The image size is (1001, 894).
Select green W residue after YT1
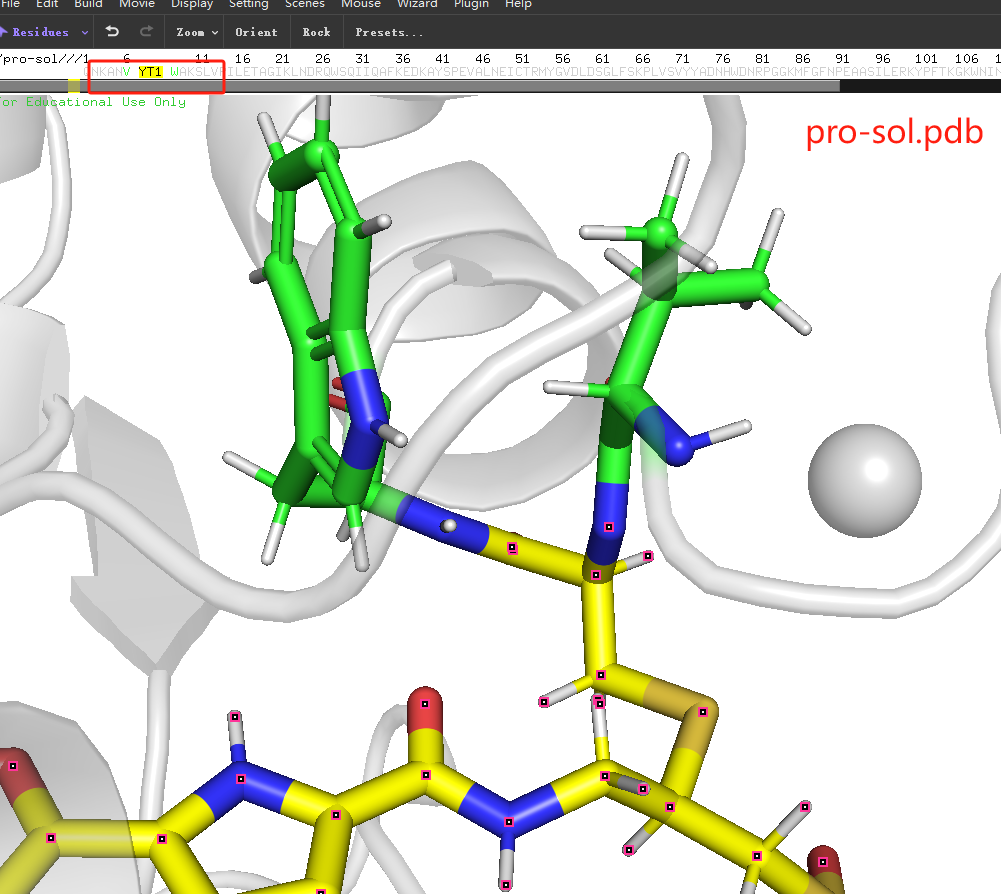[174, 72]
